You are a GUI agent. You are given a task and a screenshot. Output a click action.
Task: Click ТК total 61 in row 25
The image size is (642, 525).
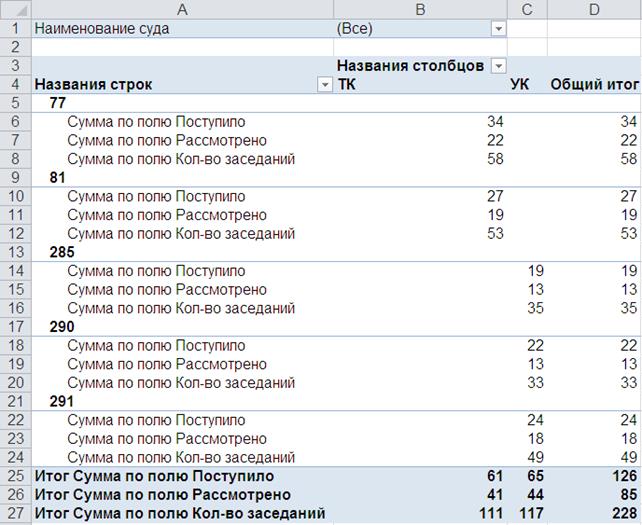coord(495,476)
